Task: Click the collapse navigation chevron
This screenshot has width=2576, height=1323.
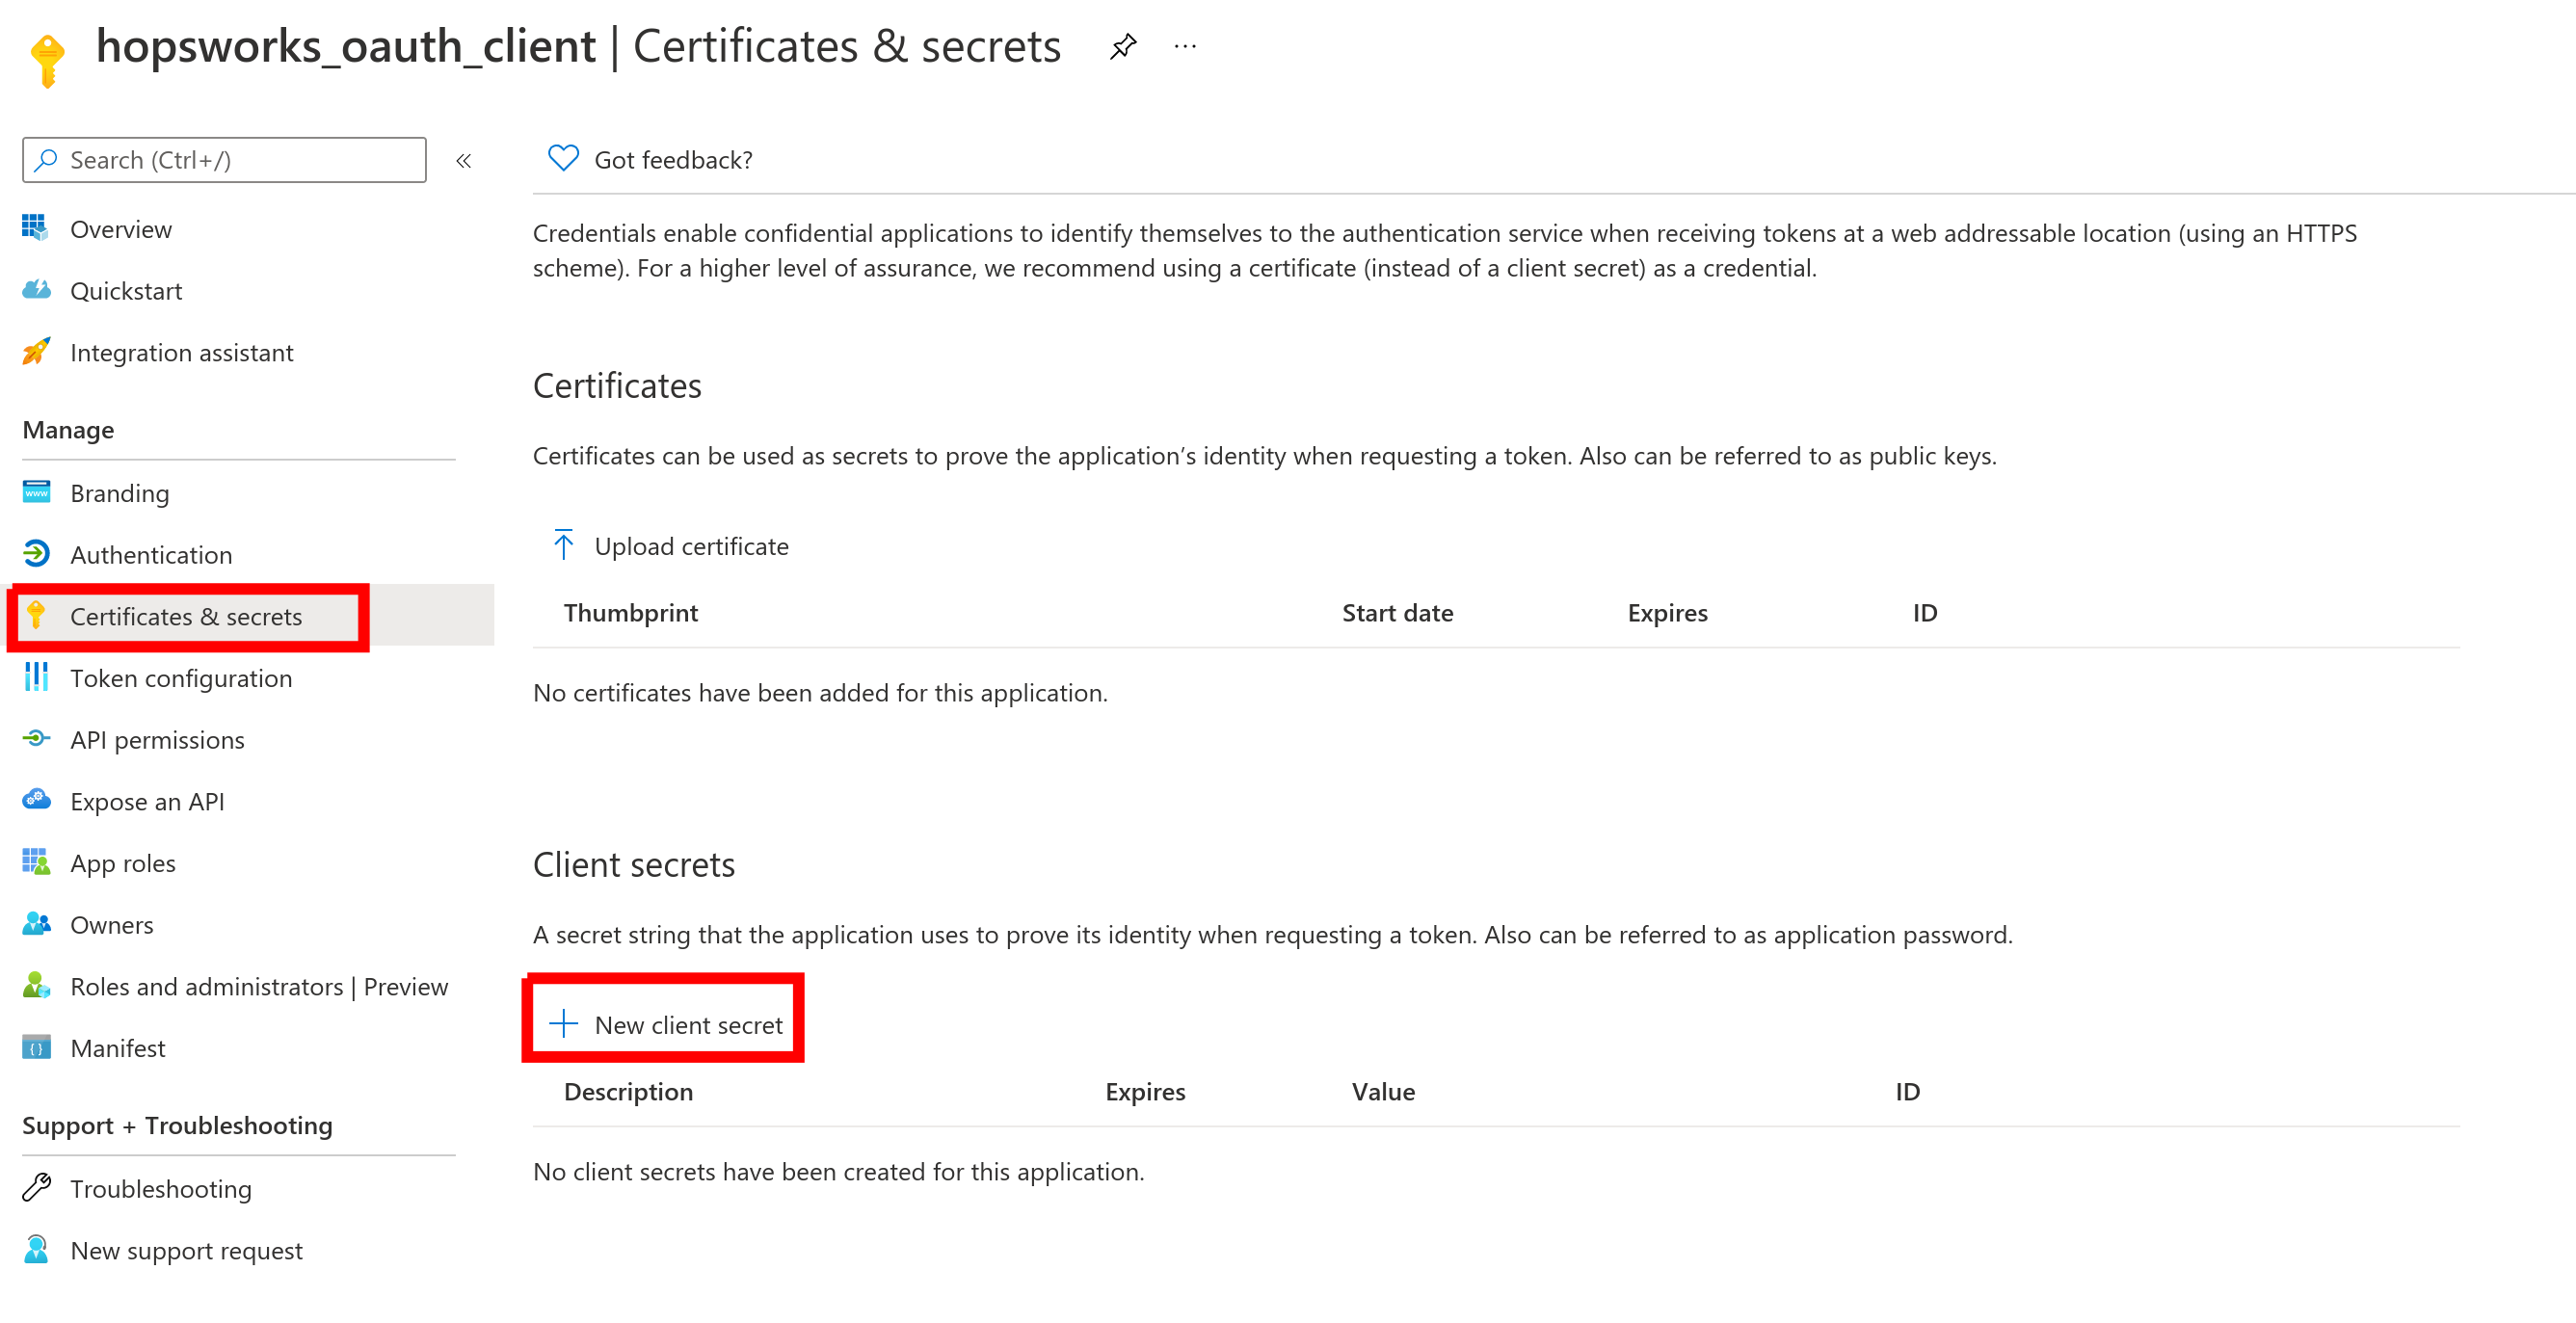Action: [x=467, y=159]
